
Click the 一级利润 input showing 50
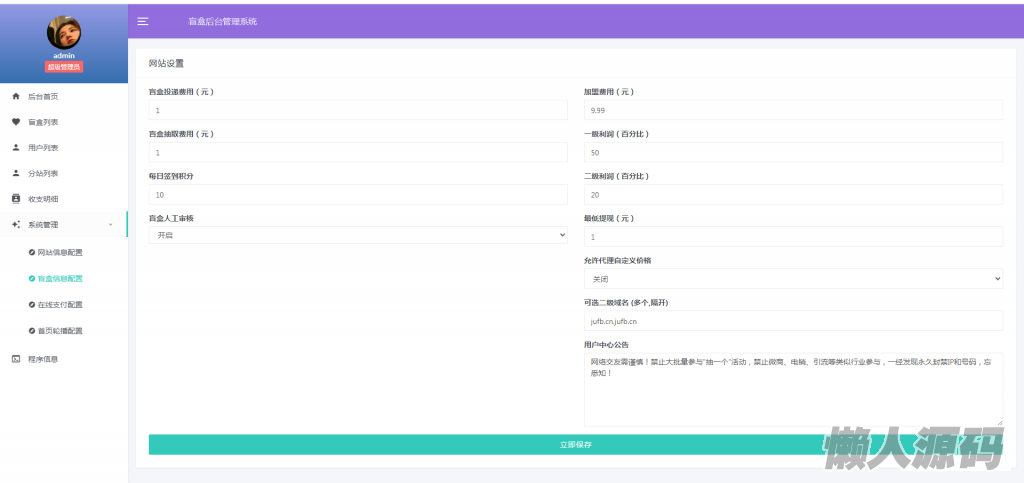pyautogui.click(x=793, y=153)
